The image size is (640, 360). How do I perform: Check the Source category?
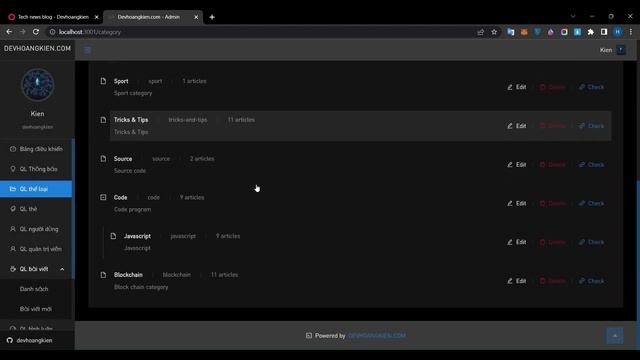click(x=591, y=164)
